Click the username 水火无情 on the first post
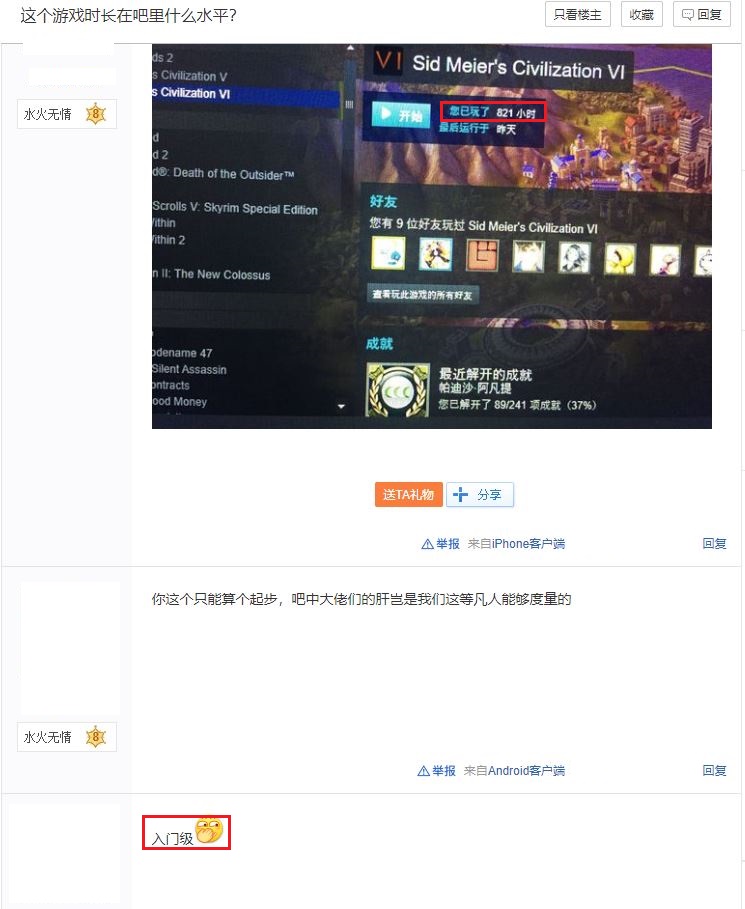 48,114
